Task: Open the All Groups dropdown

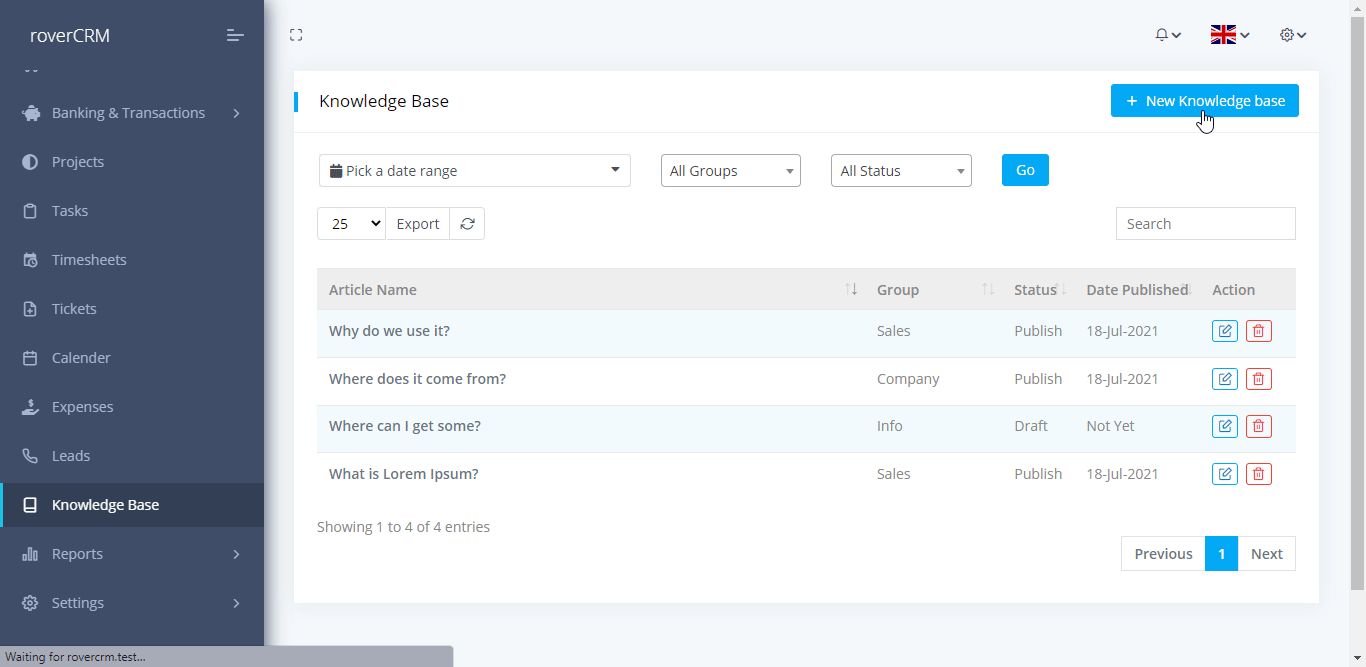Action: coord(730,171)
